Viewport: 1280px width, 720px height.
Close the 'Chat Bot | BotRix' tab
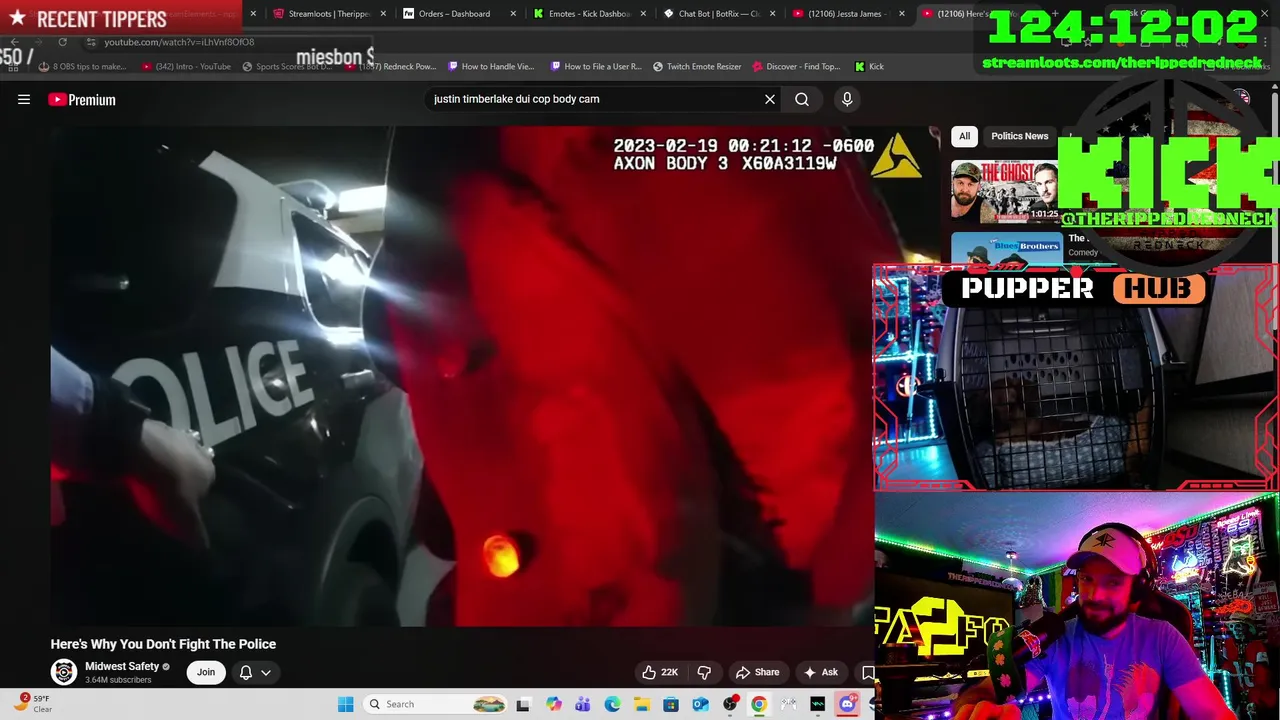pos(772,14)
